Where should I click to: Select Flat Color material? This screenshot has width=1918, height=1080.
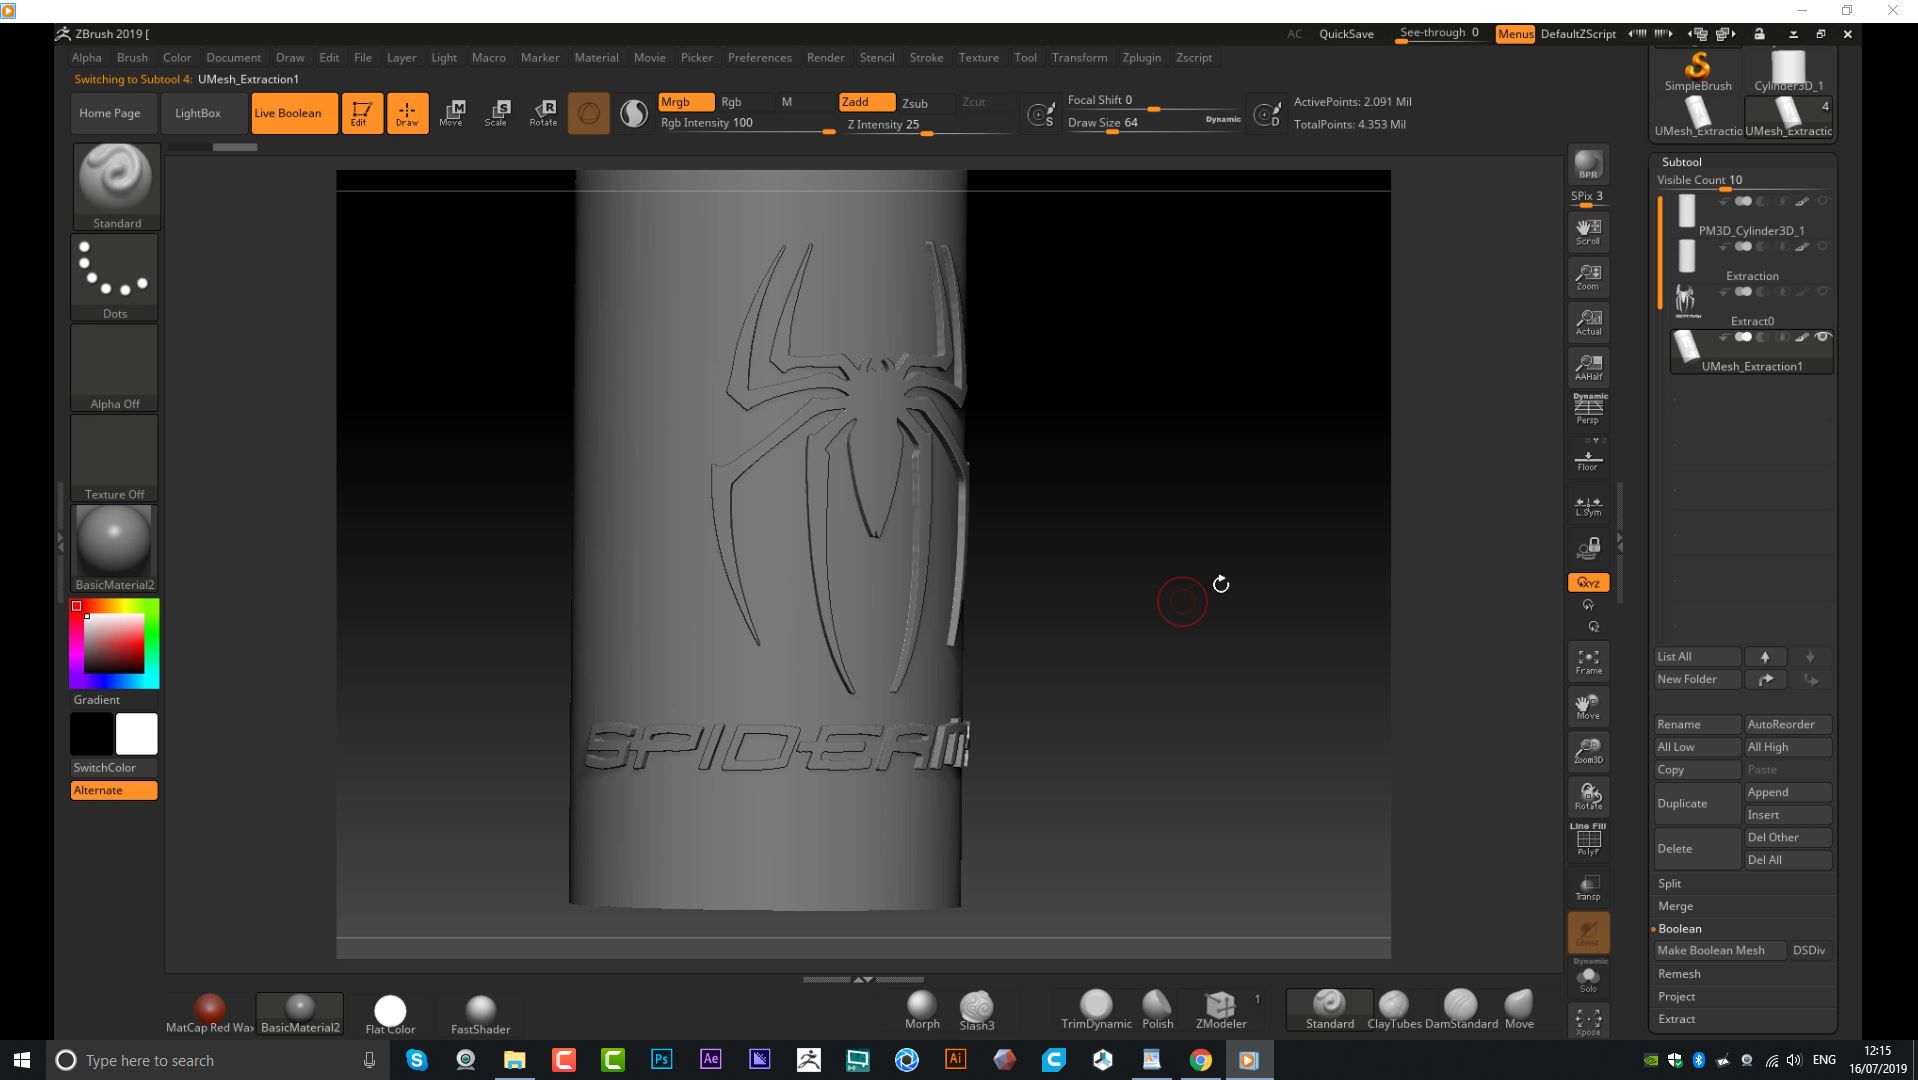[390, 1013]
